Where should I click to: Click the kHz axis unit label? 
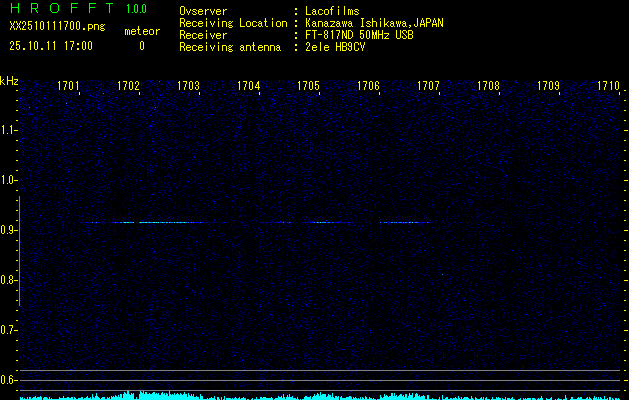click(9, 80)
